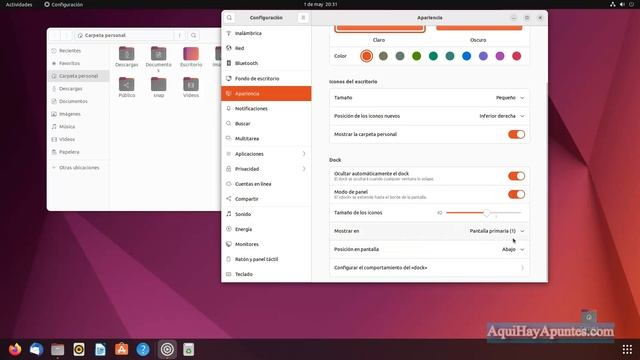Select Red in settings sidebar

[x=266, y=48]
